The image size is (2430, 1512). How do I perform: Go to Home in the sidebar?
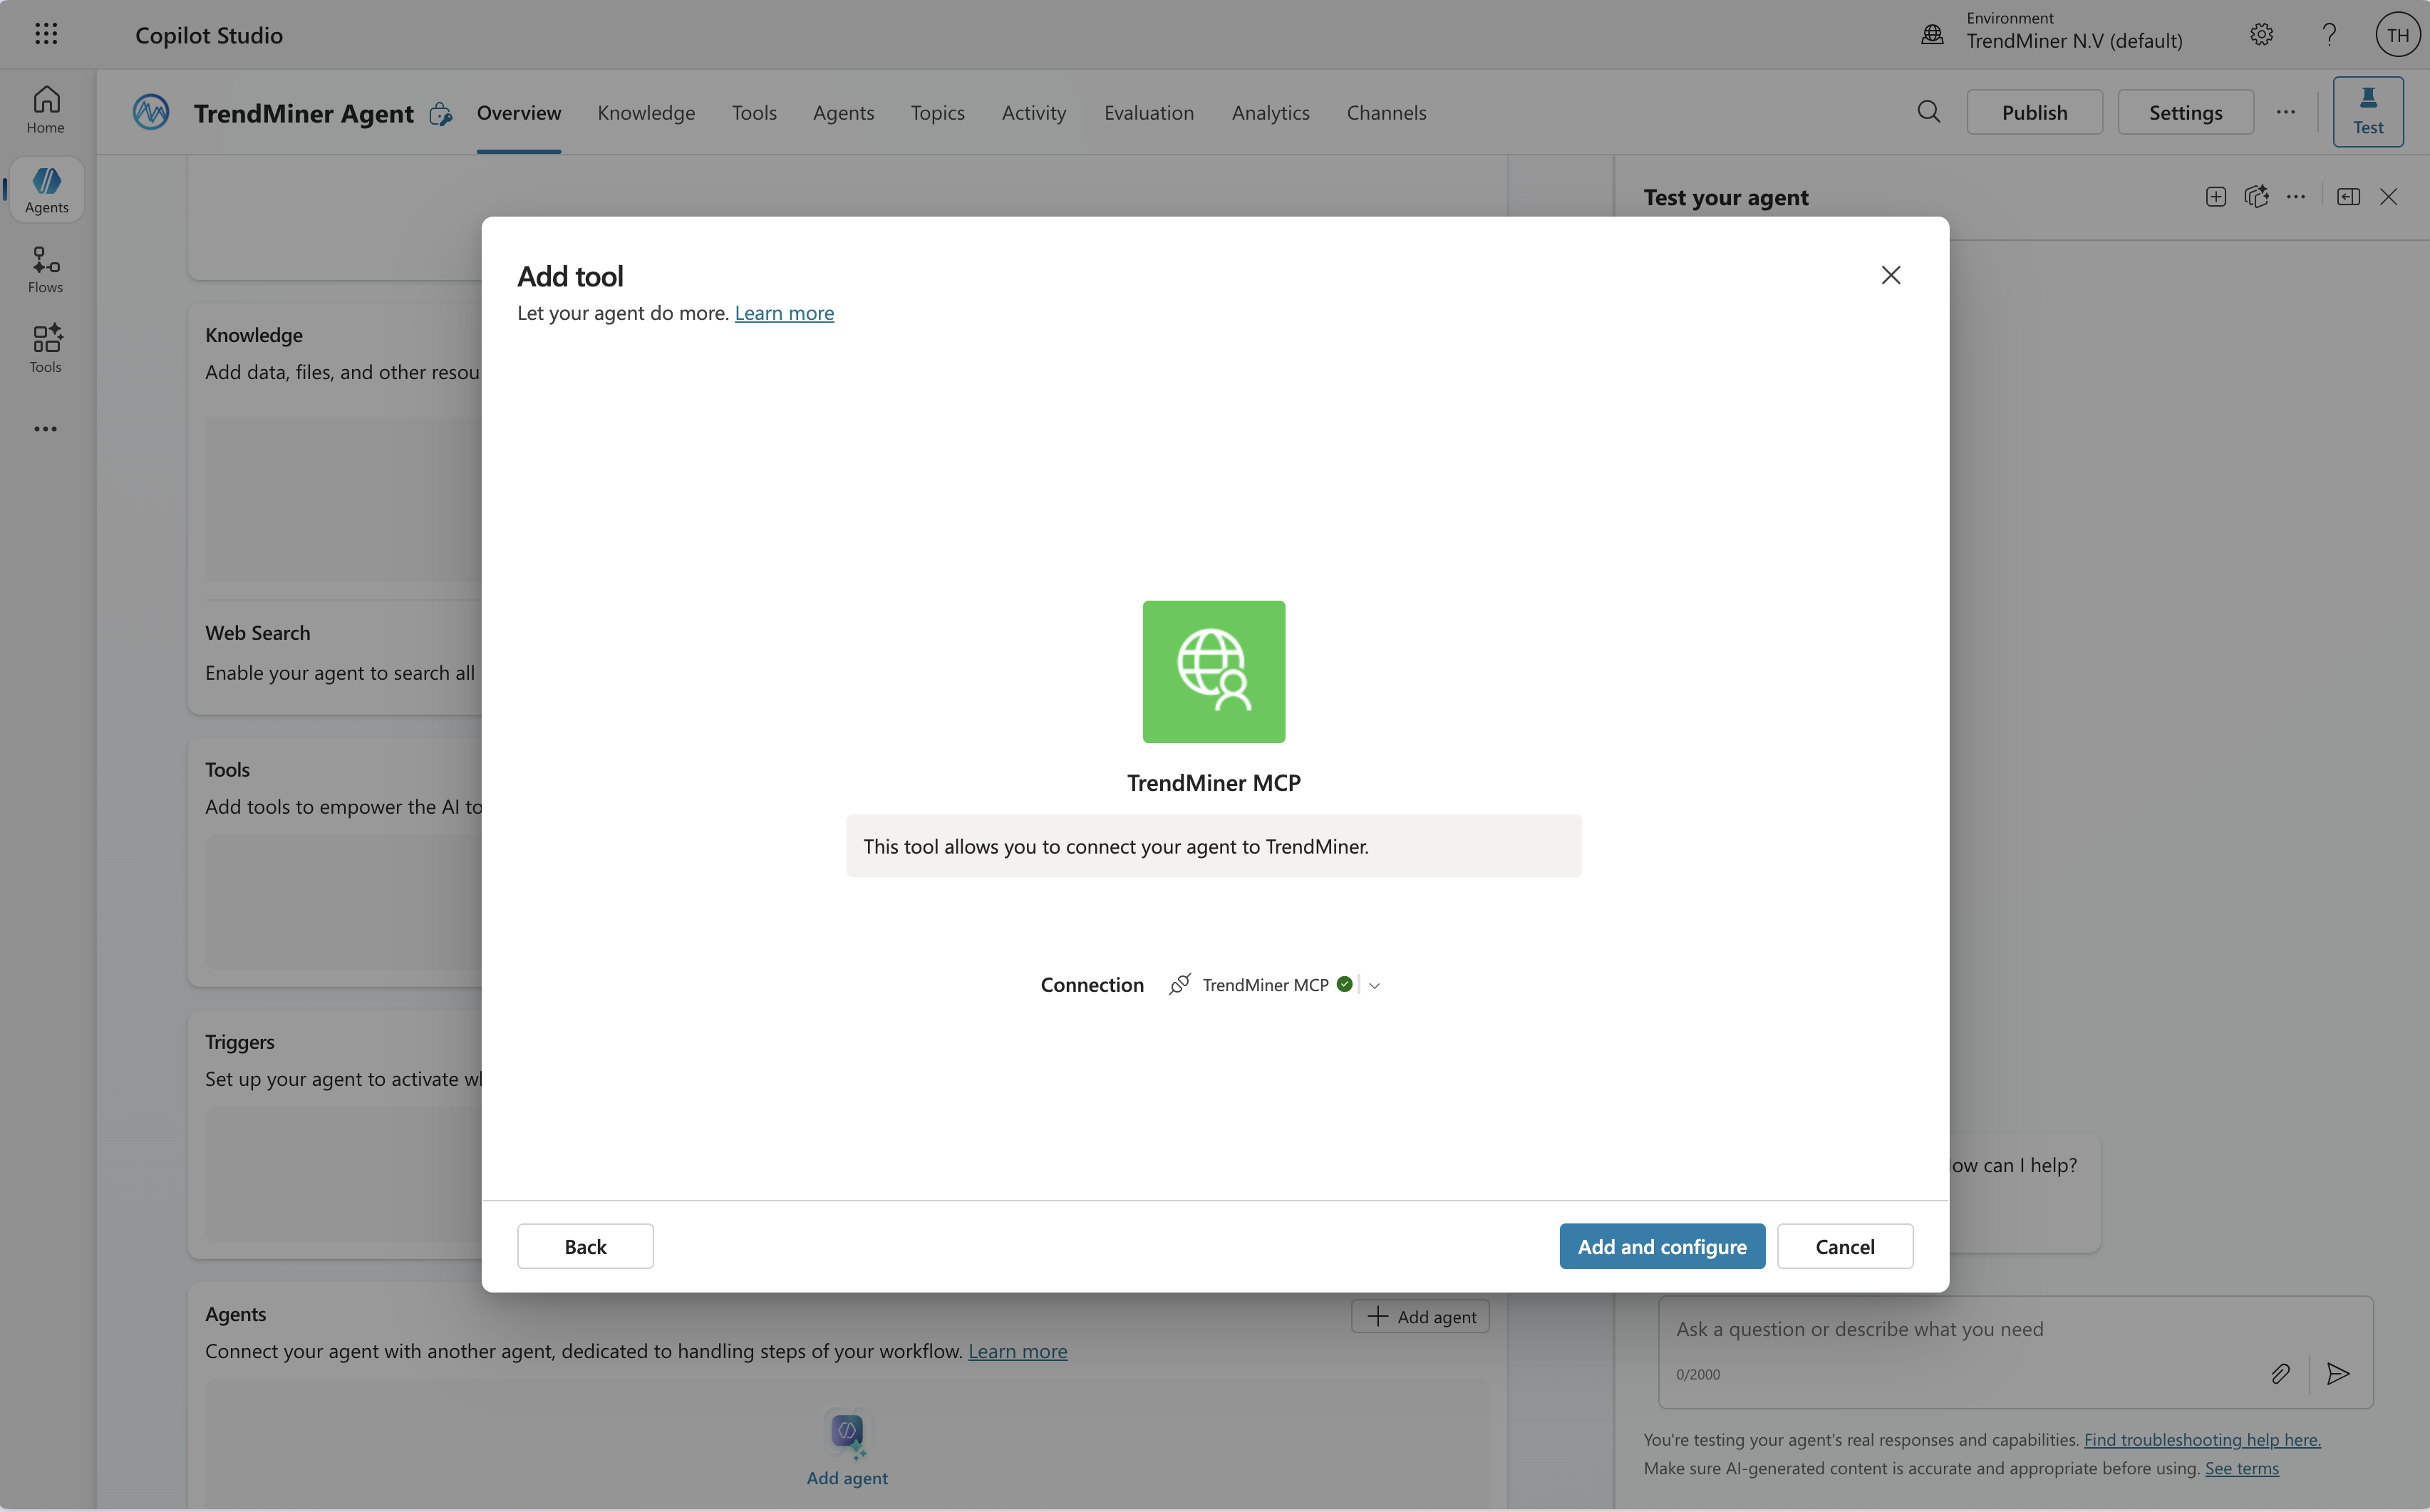tap(46, 109)
